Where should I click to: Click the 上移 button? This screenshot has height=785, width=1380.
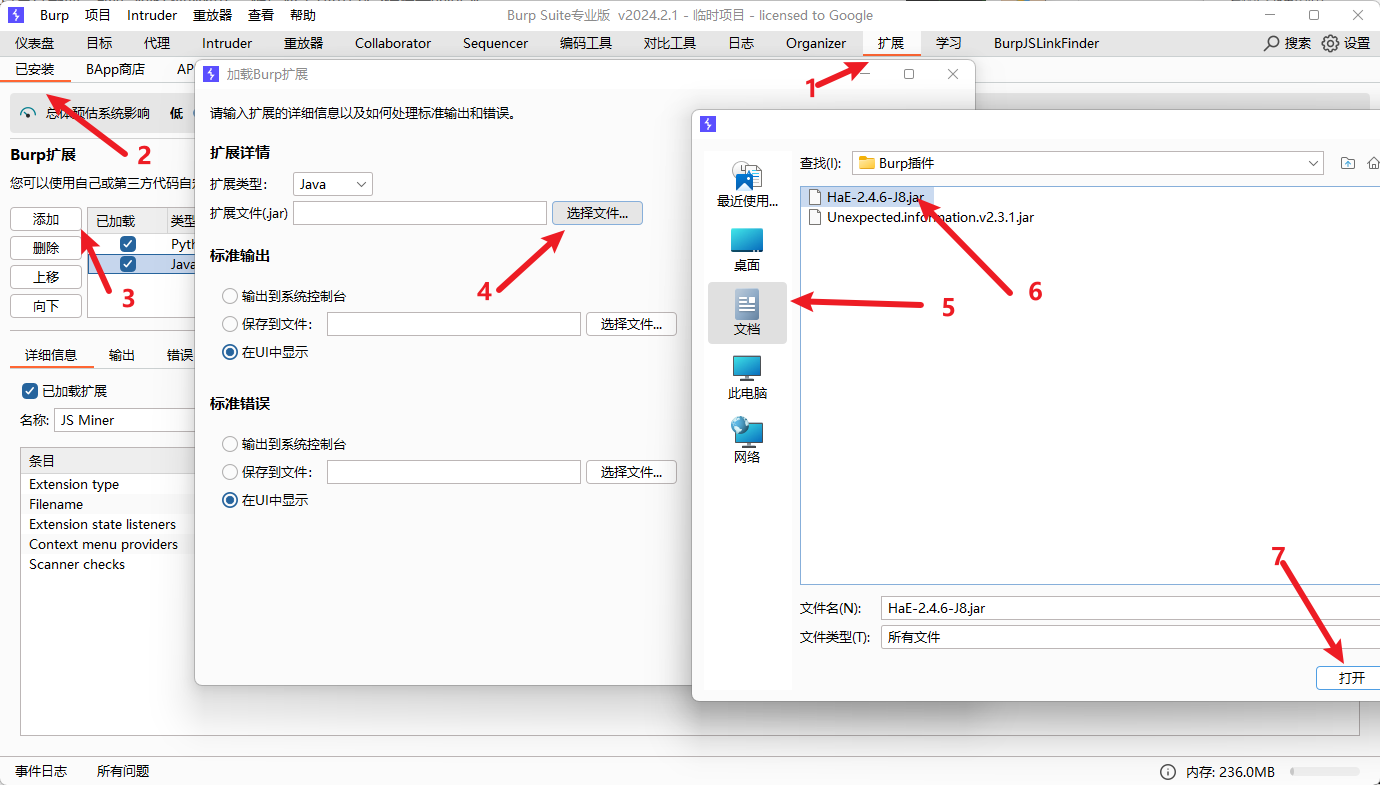click(x=46, y=277)
